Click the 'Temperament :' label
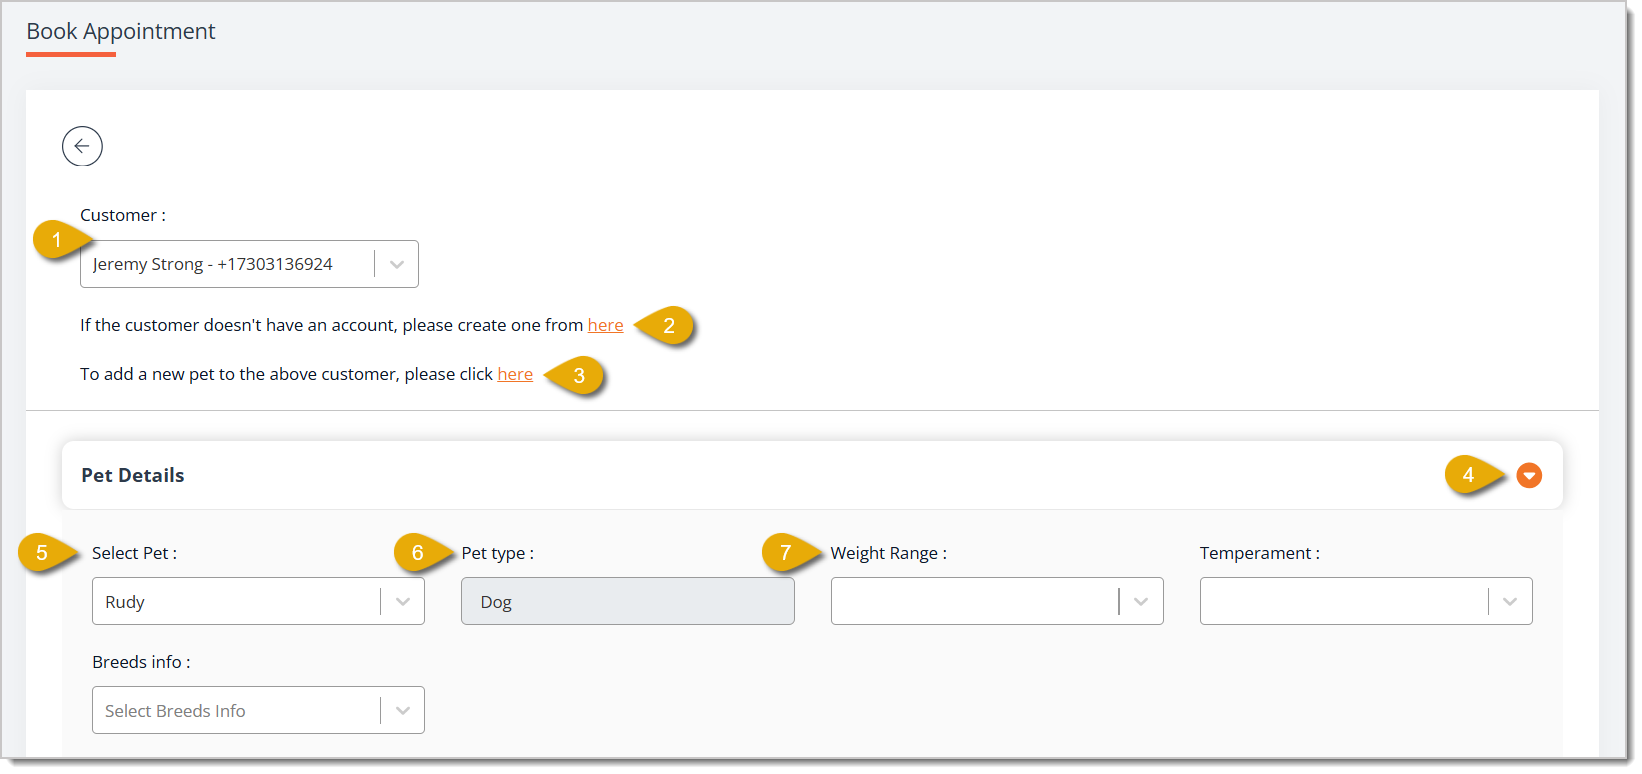Image resolution: width=1642 pixels, height=774 pixels. pyautogui.click(x=1260, y=553)
